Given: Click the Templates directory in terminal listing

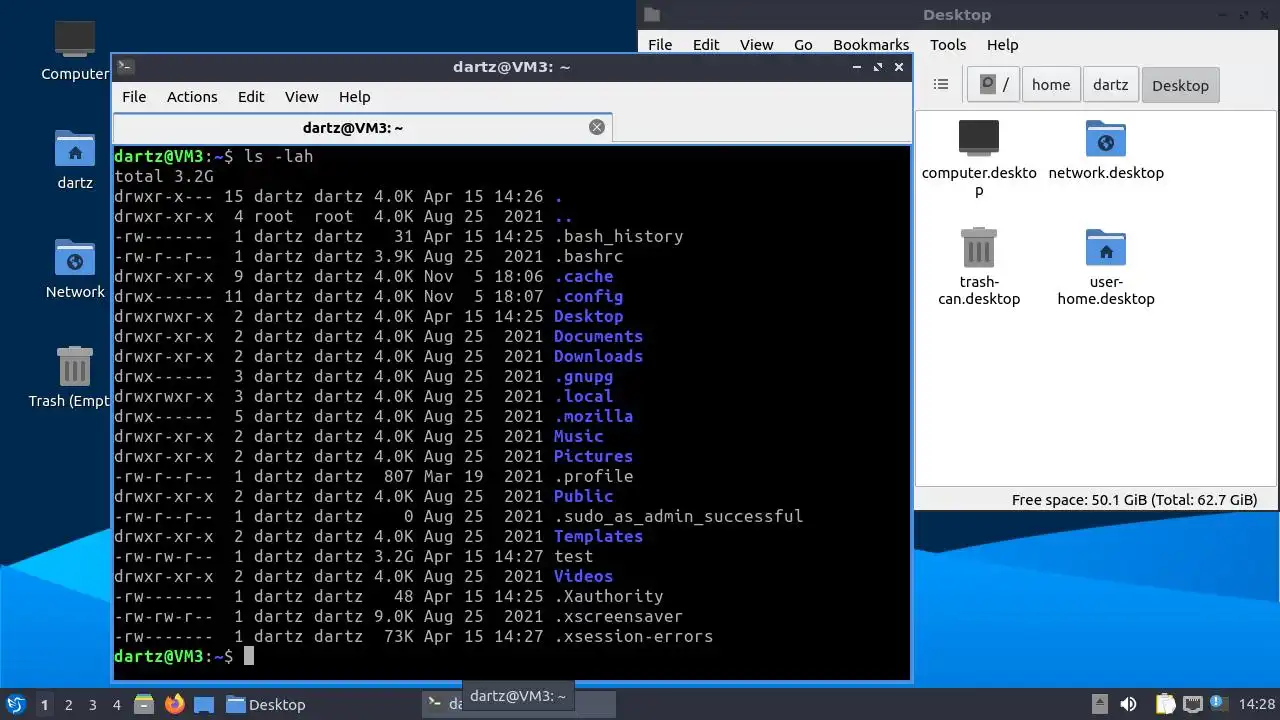Looking at the screenshot, I should (x=598, y=536).
